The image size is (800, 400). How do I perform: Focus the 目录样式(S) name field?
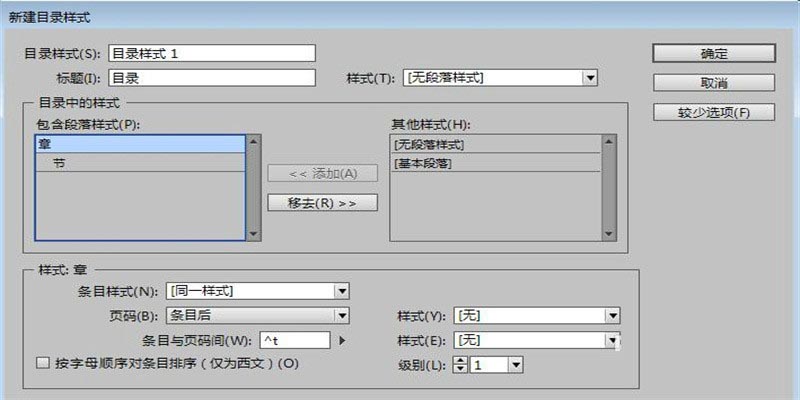tap(212, 53)
